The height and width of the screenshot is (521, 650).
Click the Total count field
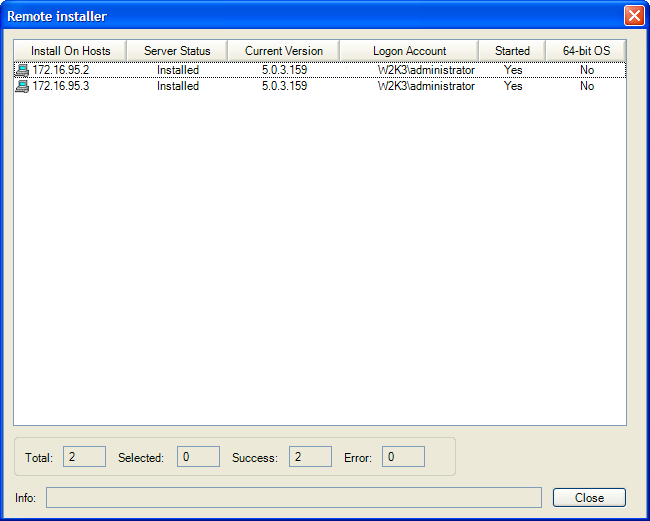[84, 457]
